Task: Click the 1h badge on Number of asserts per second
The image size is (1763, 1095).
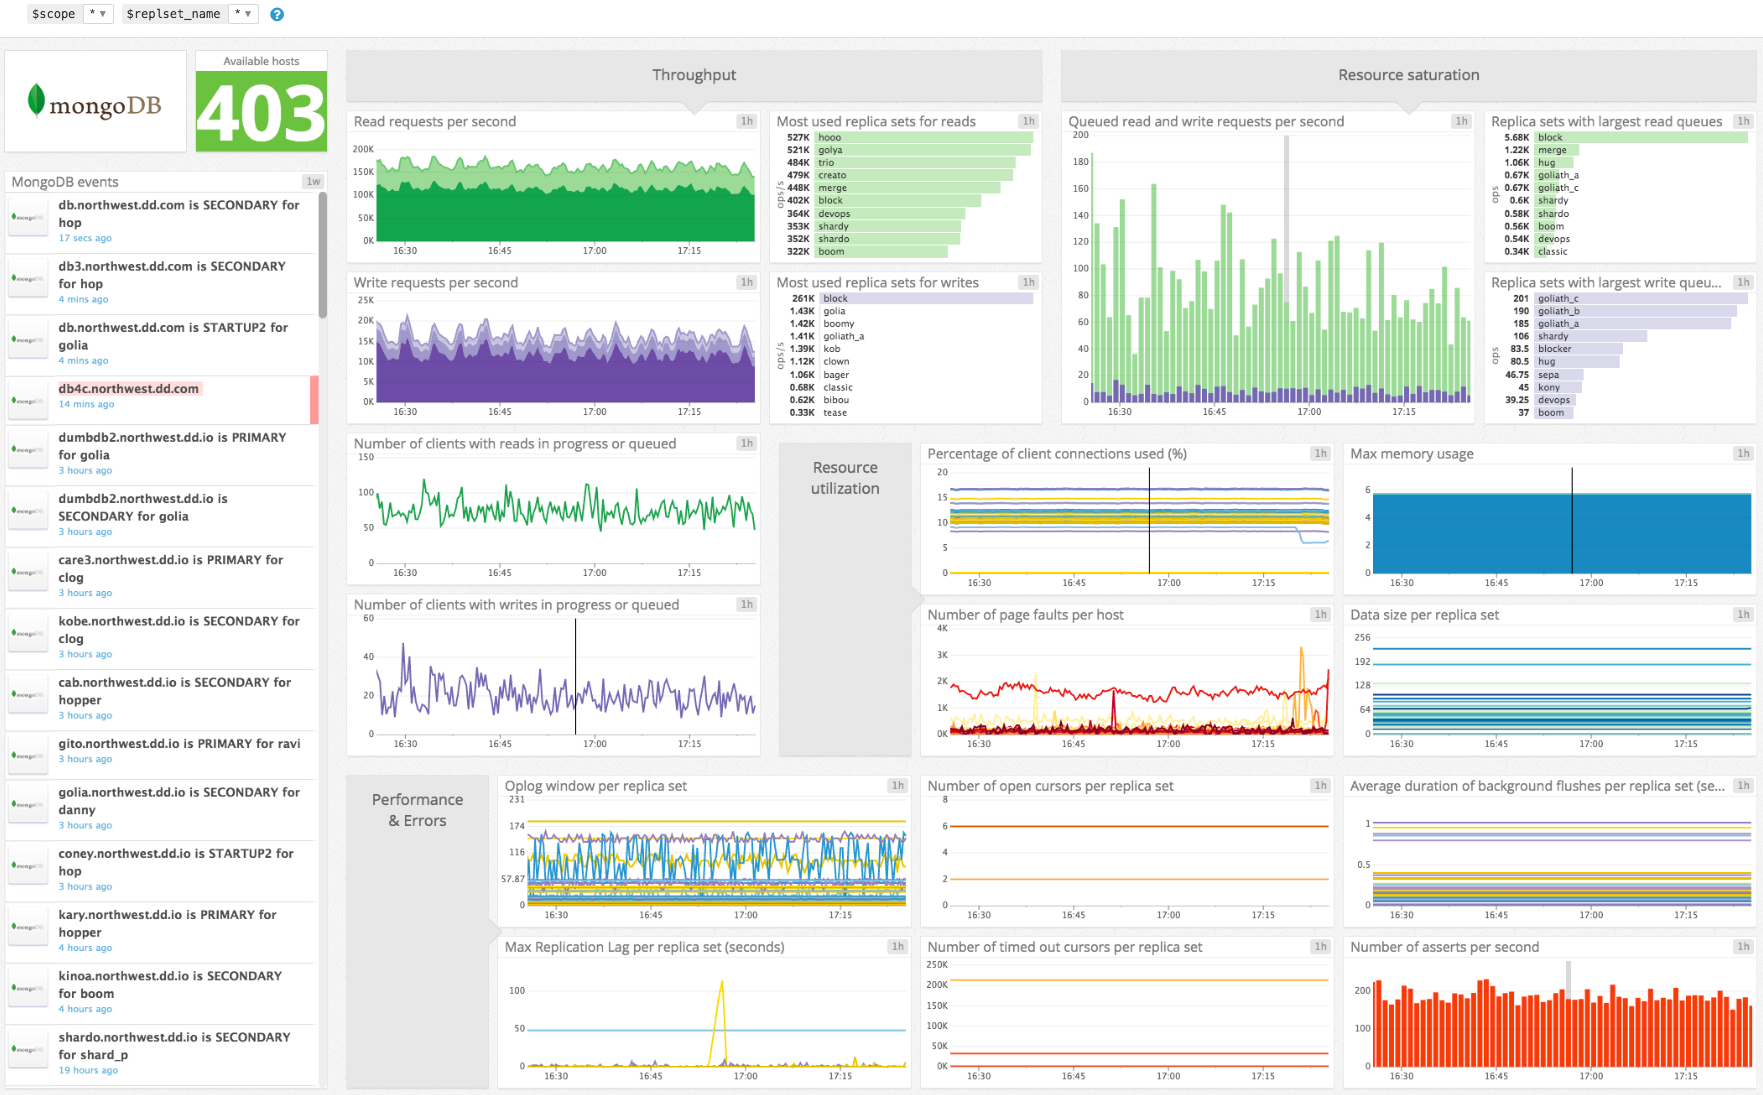Action: tap(1745, 946)
